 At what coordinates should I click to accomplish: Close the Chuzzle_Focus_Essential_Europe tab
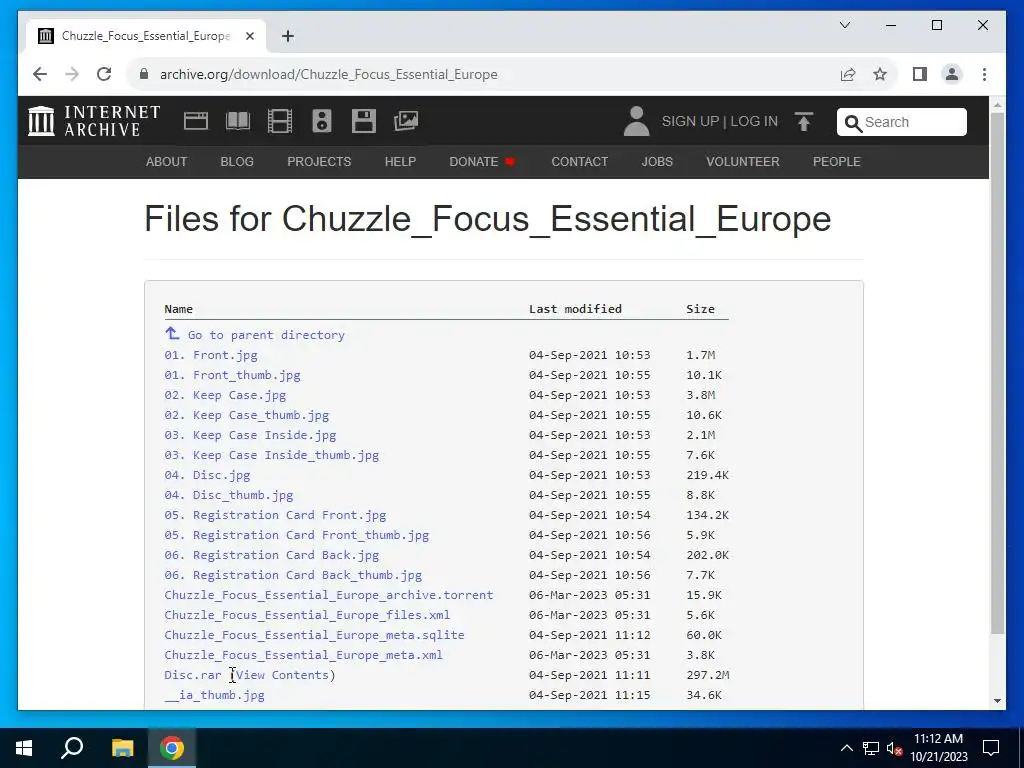pyautogui.click(x=249, y=36)
